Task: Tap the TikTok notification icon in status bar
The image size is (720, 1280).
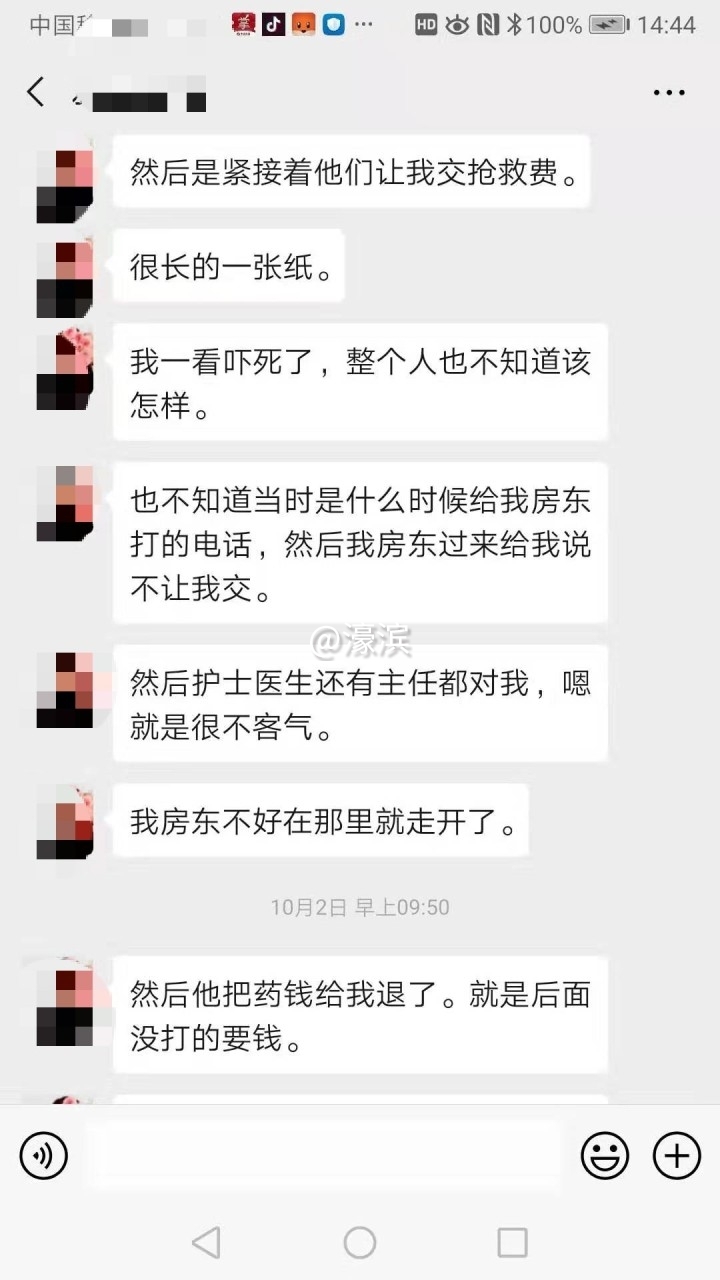Action: click(x=273, y=24)
